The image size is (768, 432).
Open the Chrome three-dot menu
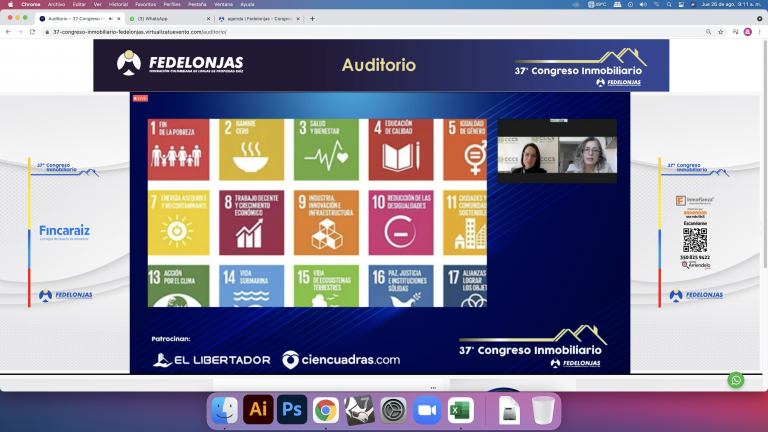[760, 32]
